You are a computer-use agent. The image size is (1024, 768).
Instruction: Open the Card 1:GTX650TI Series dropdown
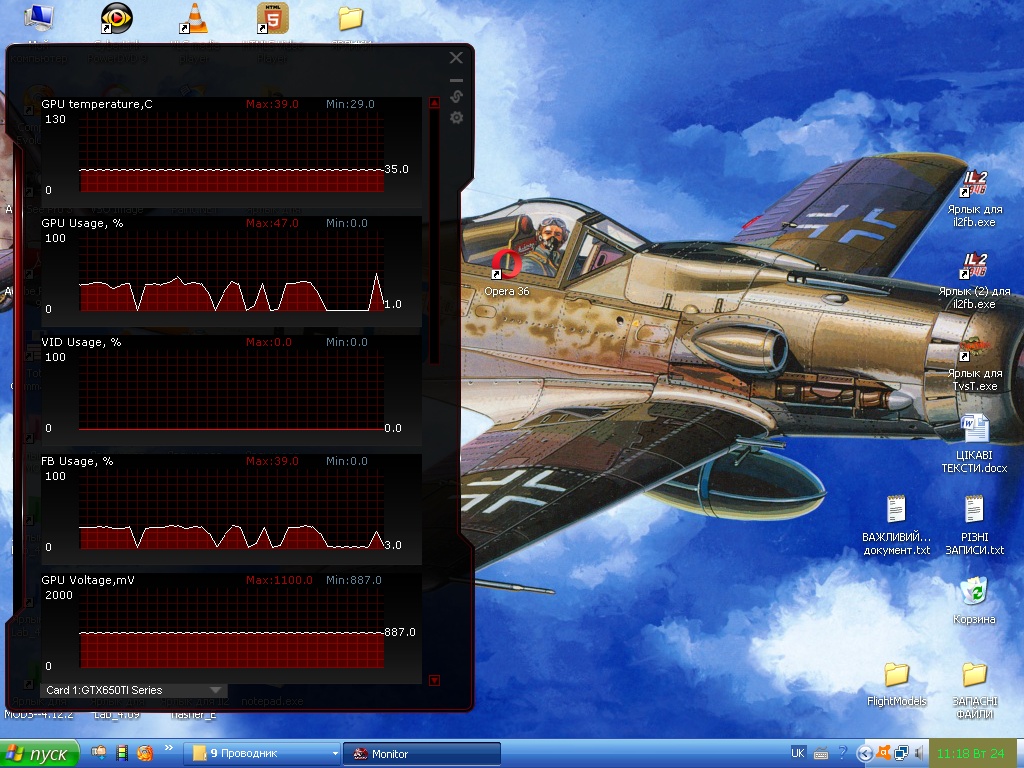[134, 690]
